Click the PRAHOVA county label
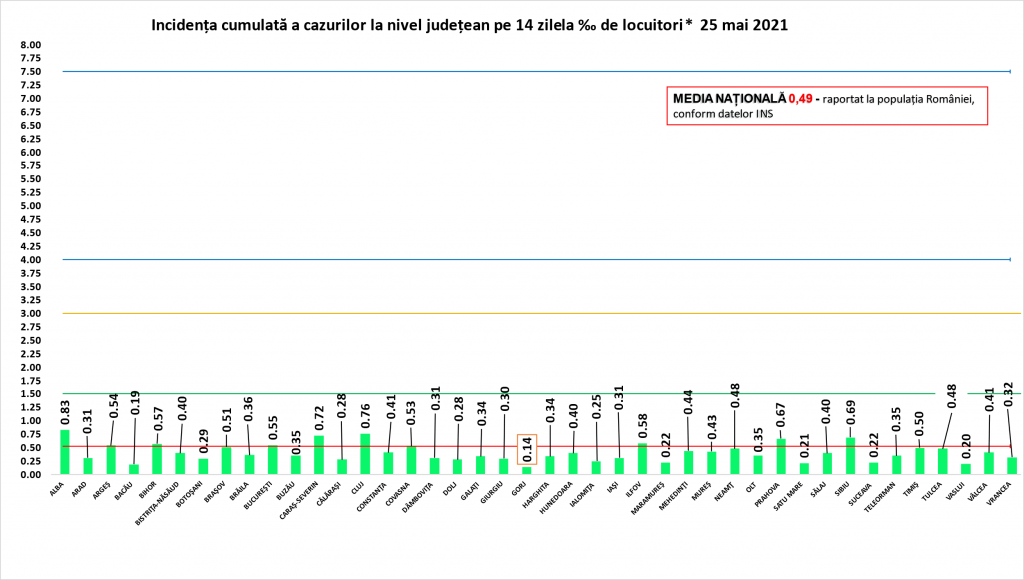The height and width of the screenshot is (580, 1024). coord(767,494)
